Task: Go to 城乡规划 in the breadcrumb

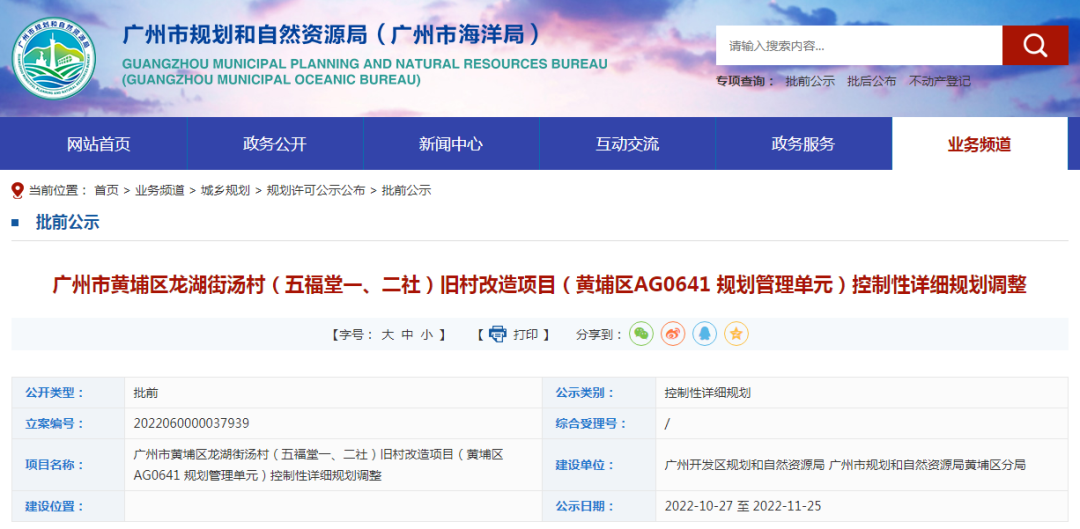Action: [225, 190]
